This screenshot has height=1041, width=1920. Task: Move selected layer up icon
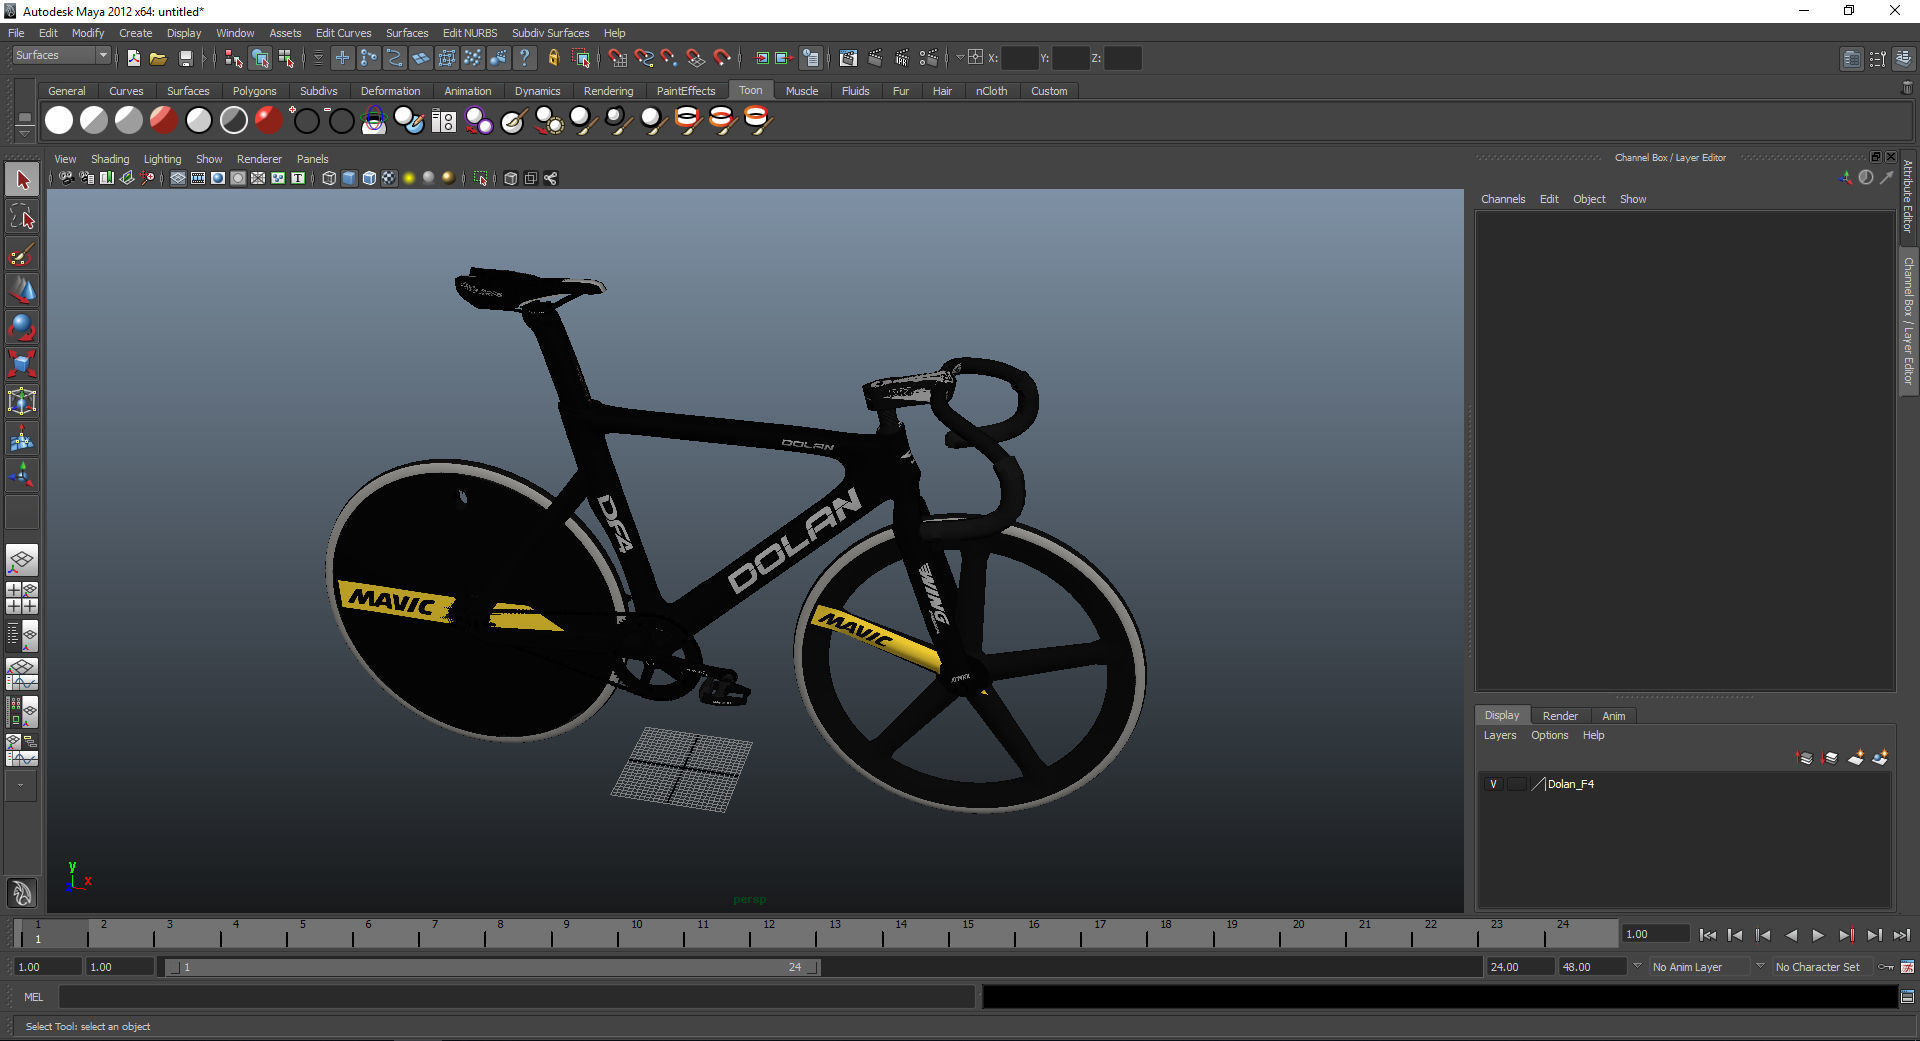[x=1805, y=758]
